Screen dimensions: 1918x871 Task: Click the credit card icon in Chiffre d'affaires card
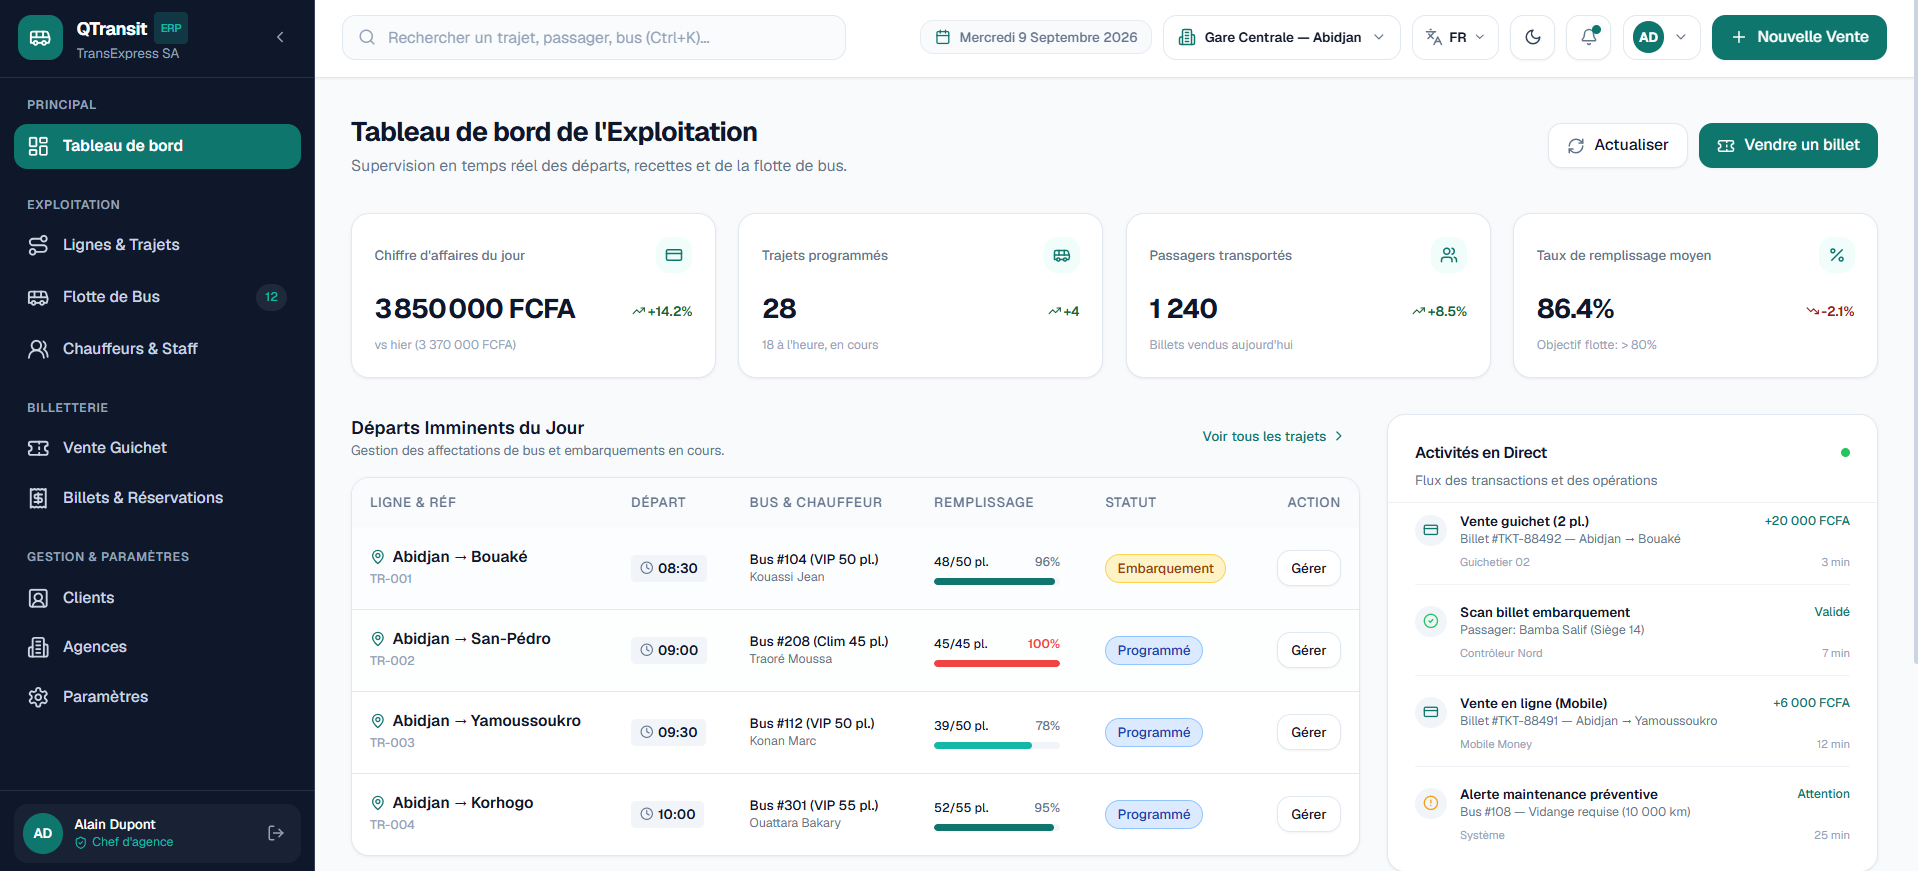pyautogui.click(x=674, y=255)
